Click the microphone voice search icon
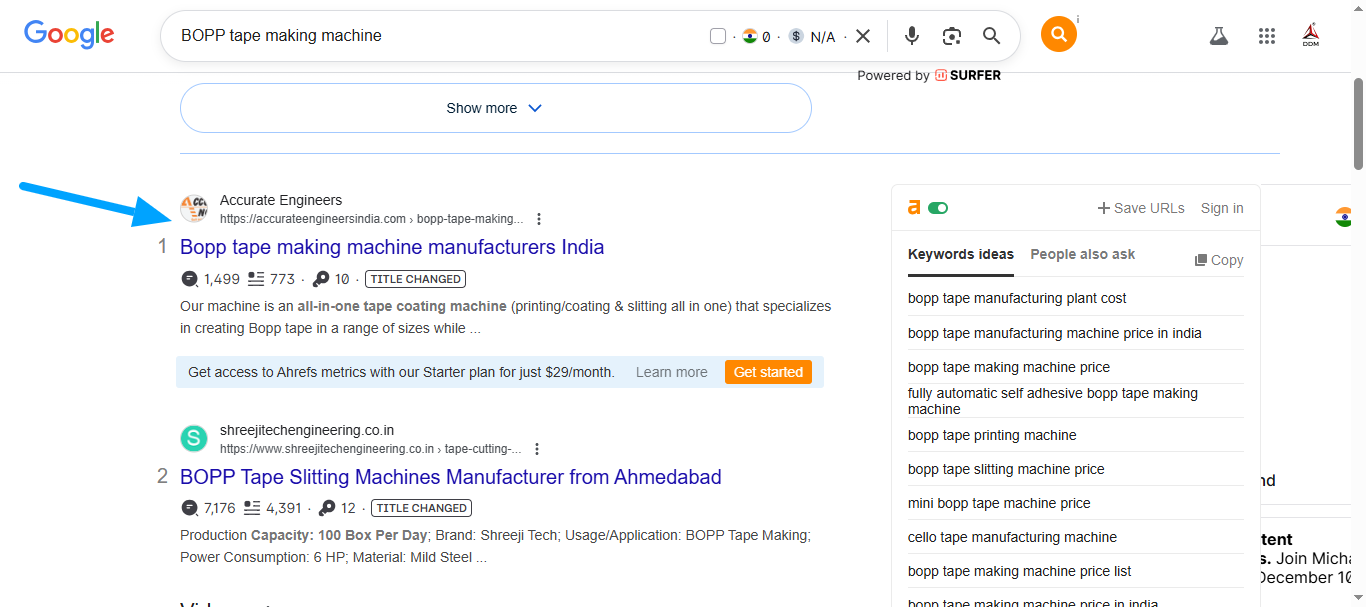 pyautogui.click(x=911, y=36)
